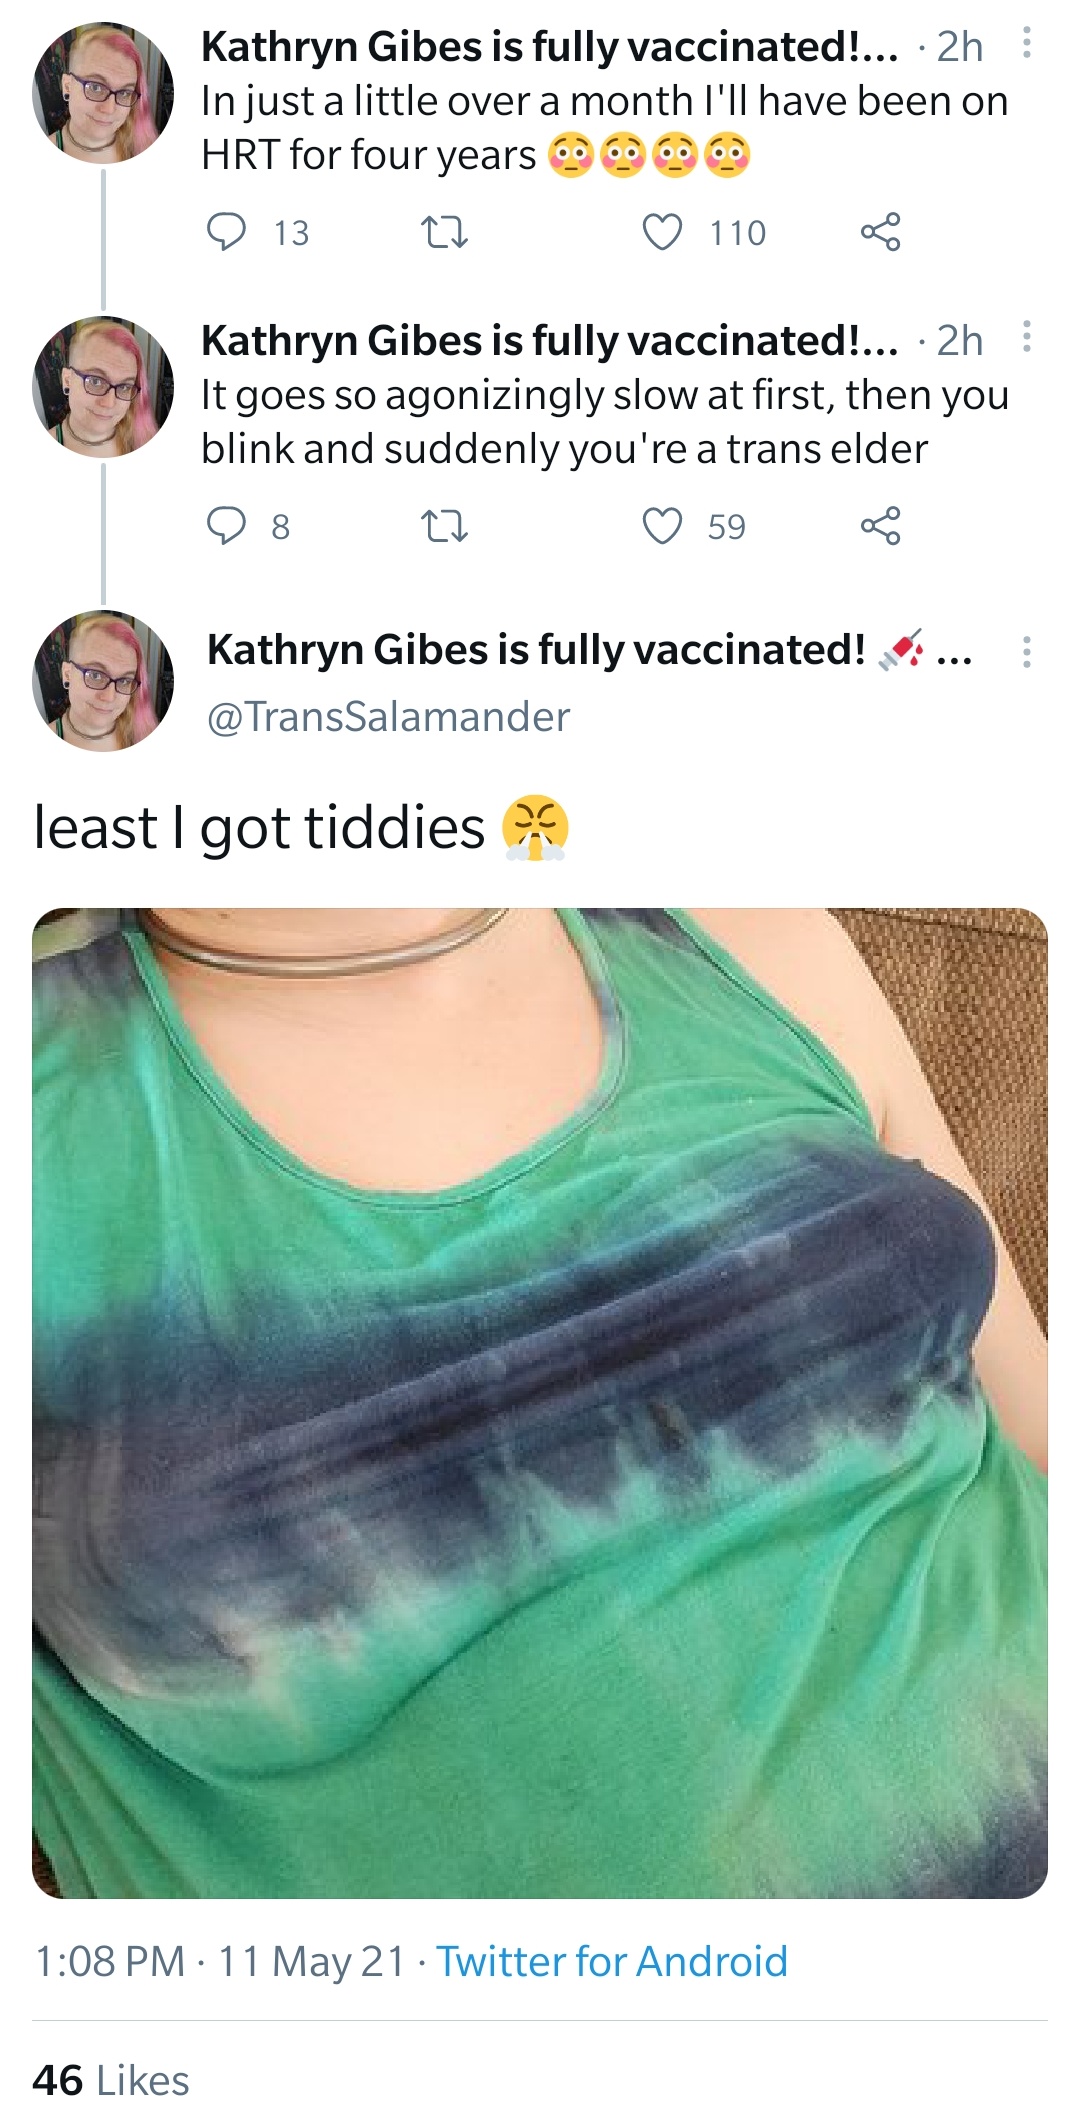Like the tweet with 59 likes

(662, 525)
